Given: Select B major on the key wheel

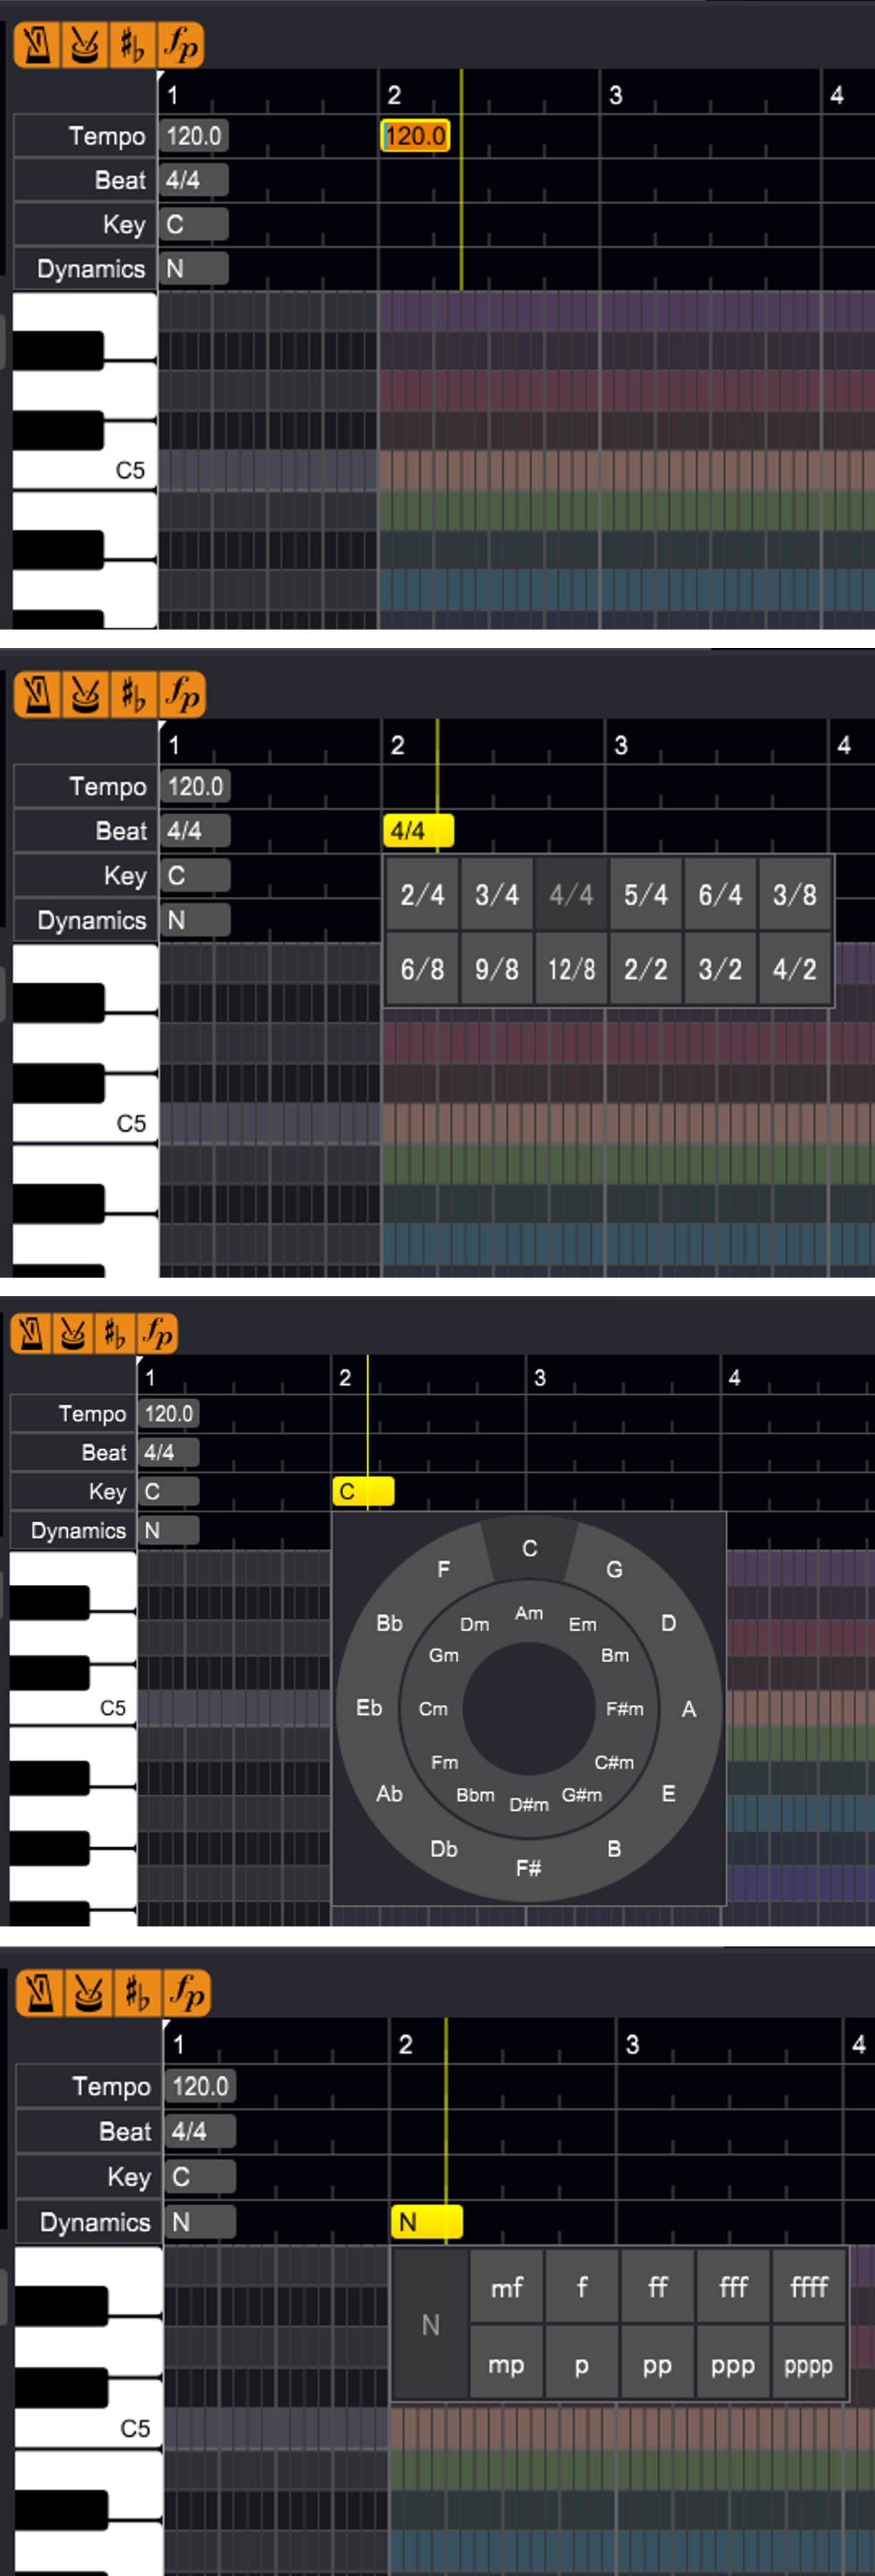Looking at the screenshot, I should [614, 1849].
